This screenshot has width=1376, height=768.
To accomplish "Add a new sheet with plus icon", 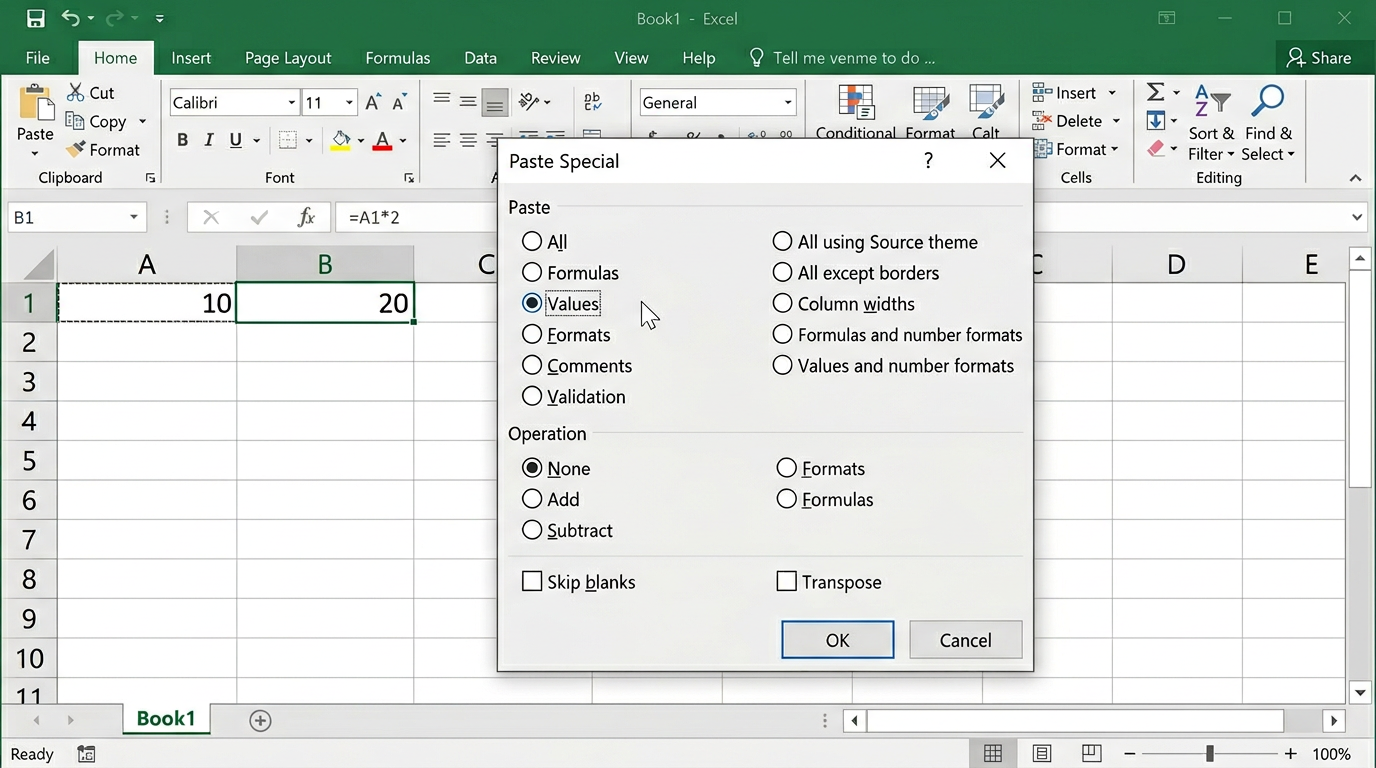I will point(260,720).
